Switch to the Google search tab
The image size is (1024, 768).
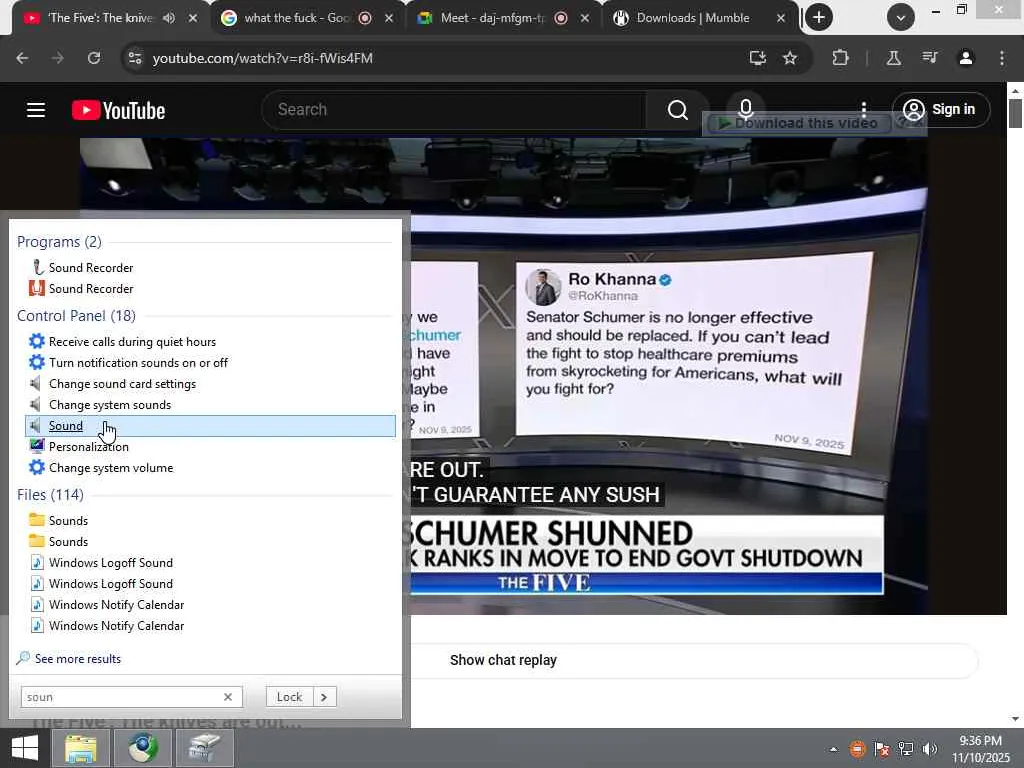click(x=296, y=18)
